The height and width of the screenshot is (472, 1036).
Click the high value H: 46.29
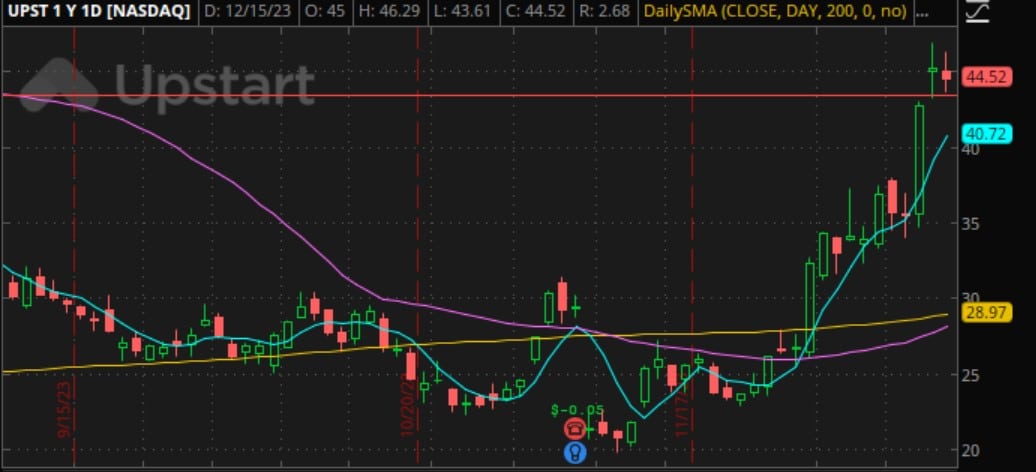(x=389, y=11)
